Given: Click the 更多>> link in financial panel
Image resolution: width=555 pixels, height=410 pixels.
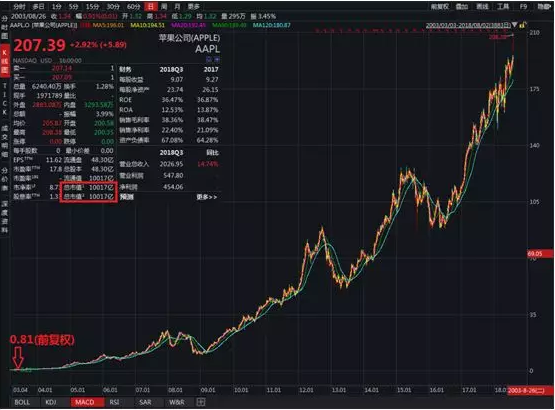Looking at the screenshot, I should tap(207, 197).
